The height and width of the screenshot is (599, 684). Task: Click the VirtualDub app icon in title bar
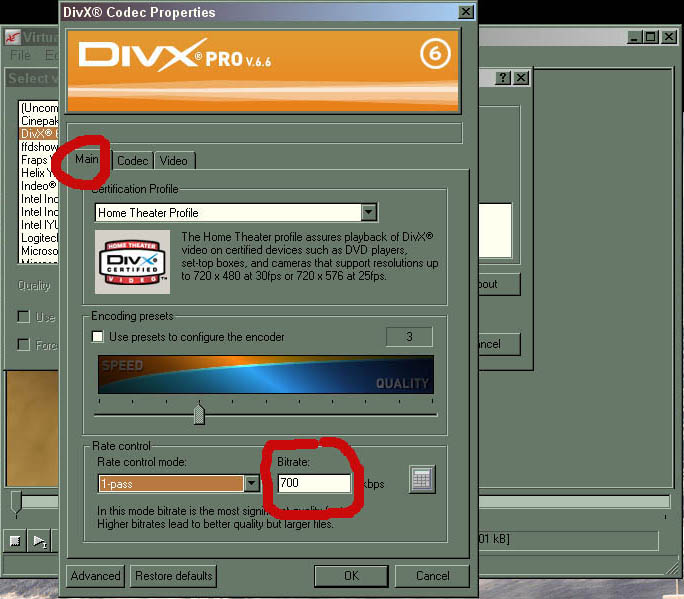click(x=12, y=38)
